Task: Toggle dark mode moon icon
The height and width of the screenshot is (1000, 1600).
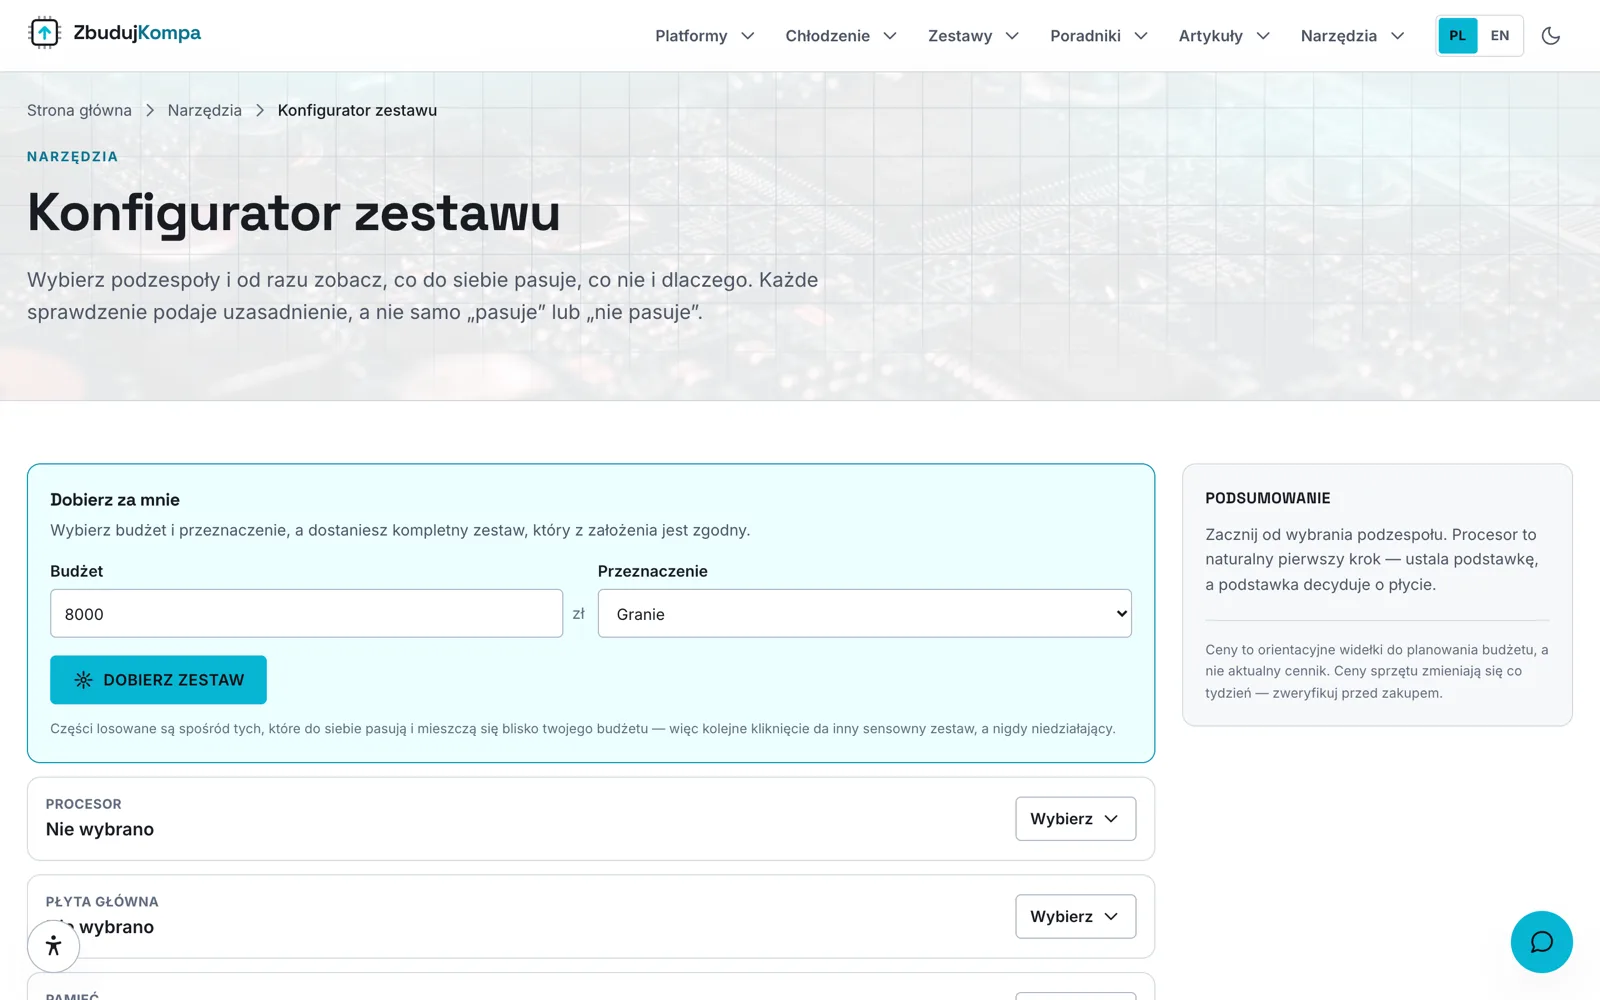Action: (x=1551, y=36)
